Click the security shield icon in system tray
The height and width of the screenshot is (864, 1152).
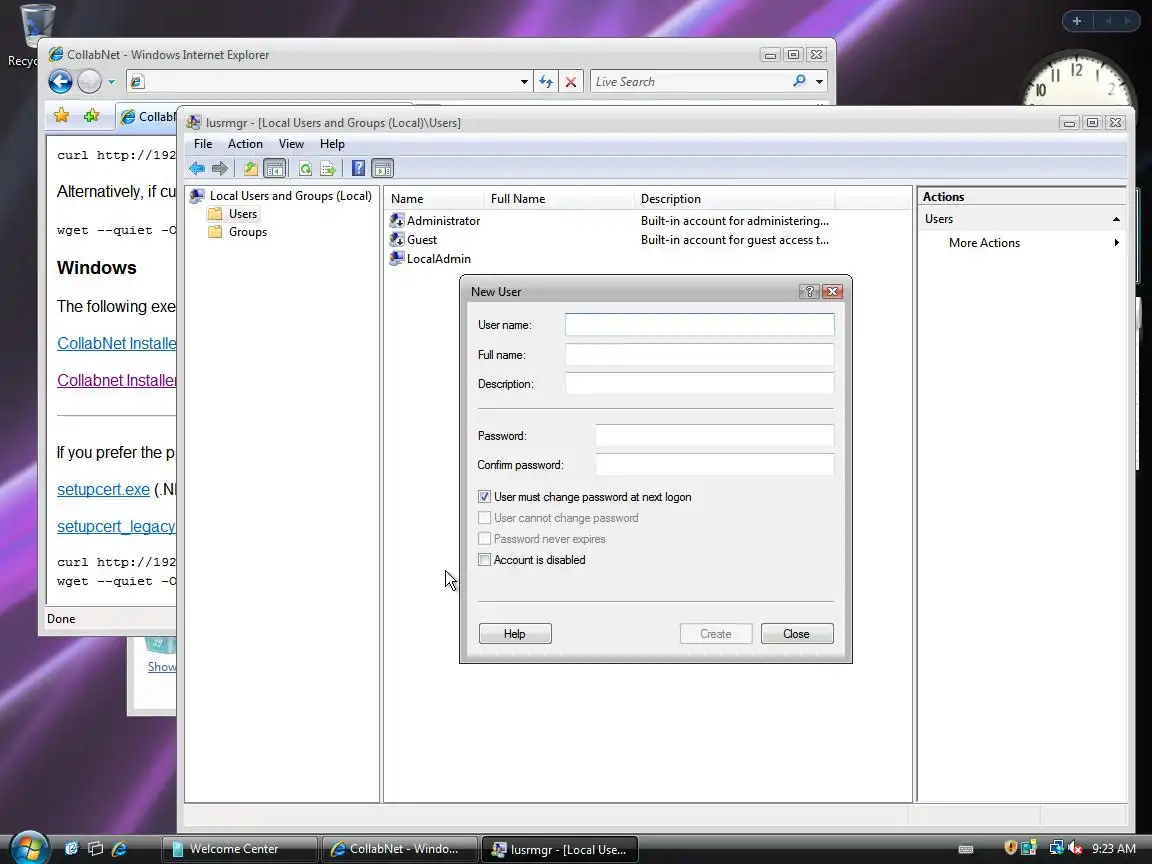coord(1011,848)
